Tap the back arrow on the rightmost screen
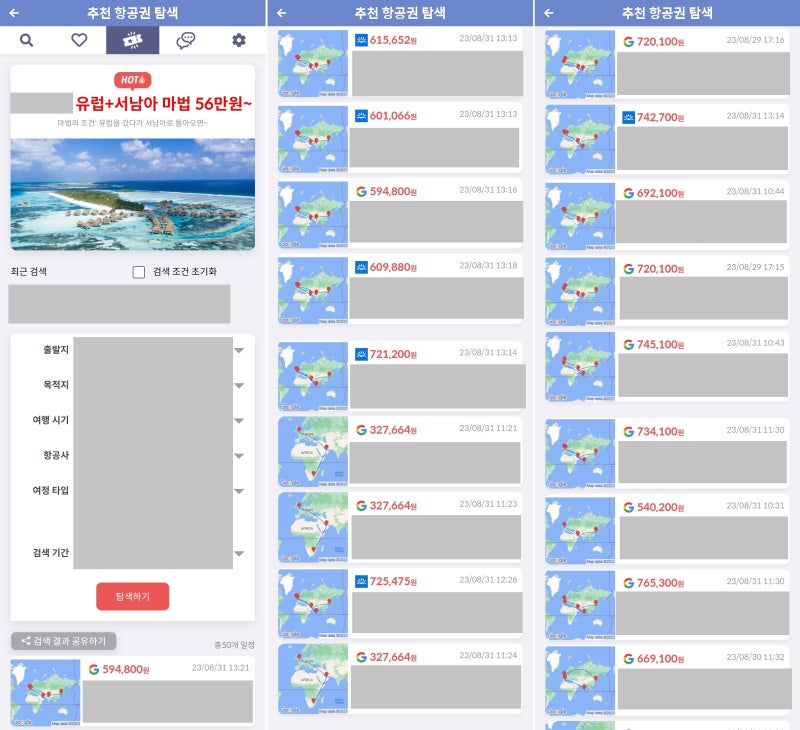800x730 pixels. (548, 13)
